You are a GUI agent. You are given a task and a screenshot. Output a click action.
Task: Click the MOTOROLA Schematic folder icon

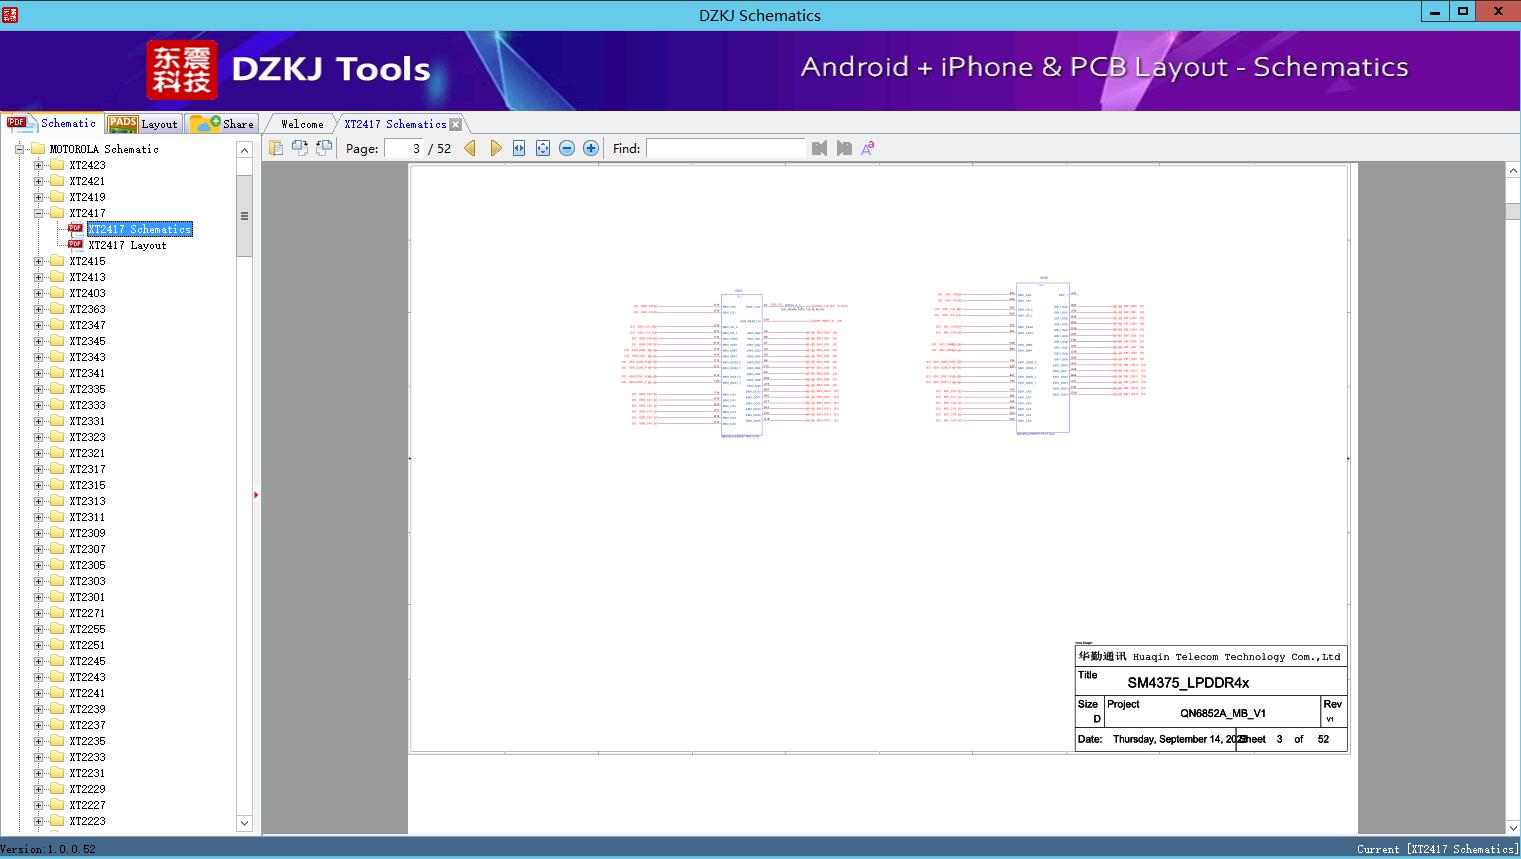coord(38,149)
